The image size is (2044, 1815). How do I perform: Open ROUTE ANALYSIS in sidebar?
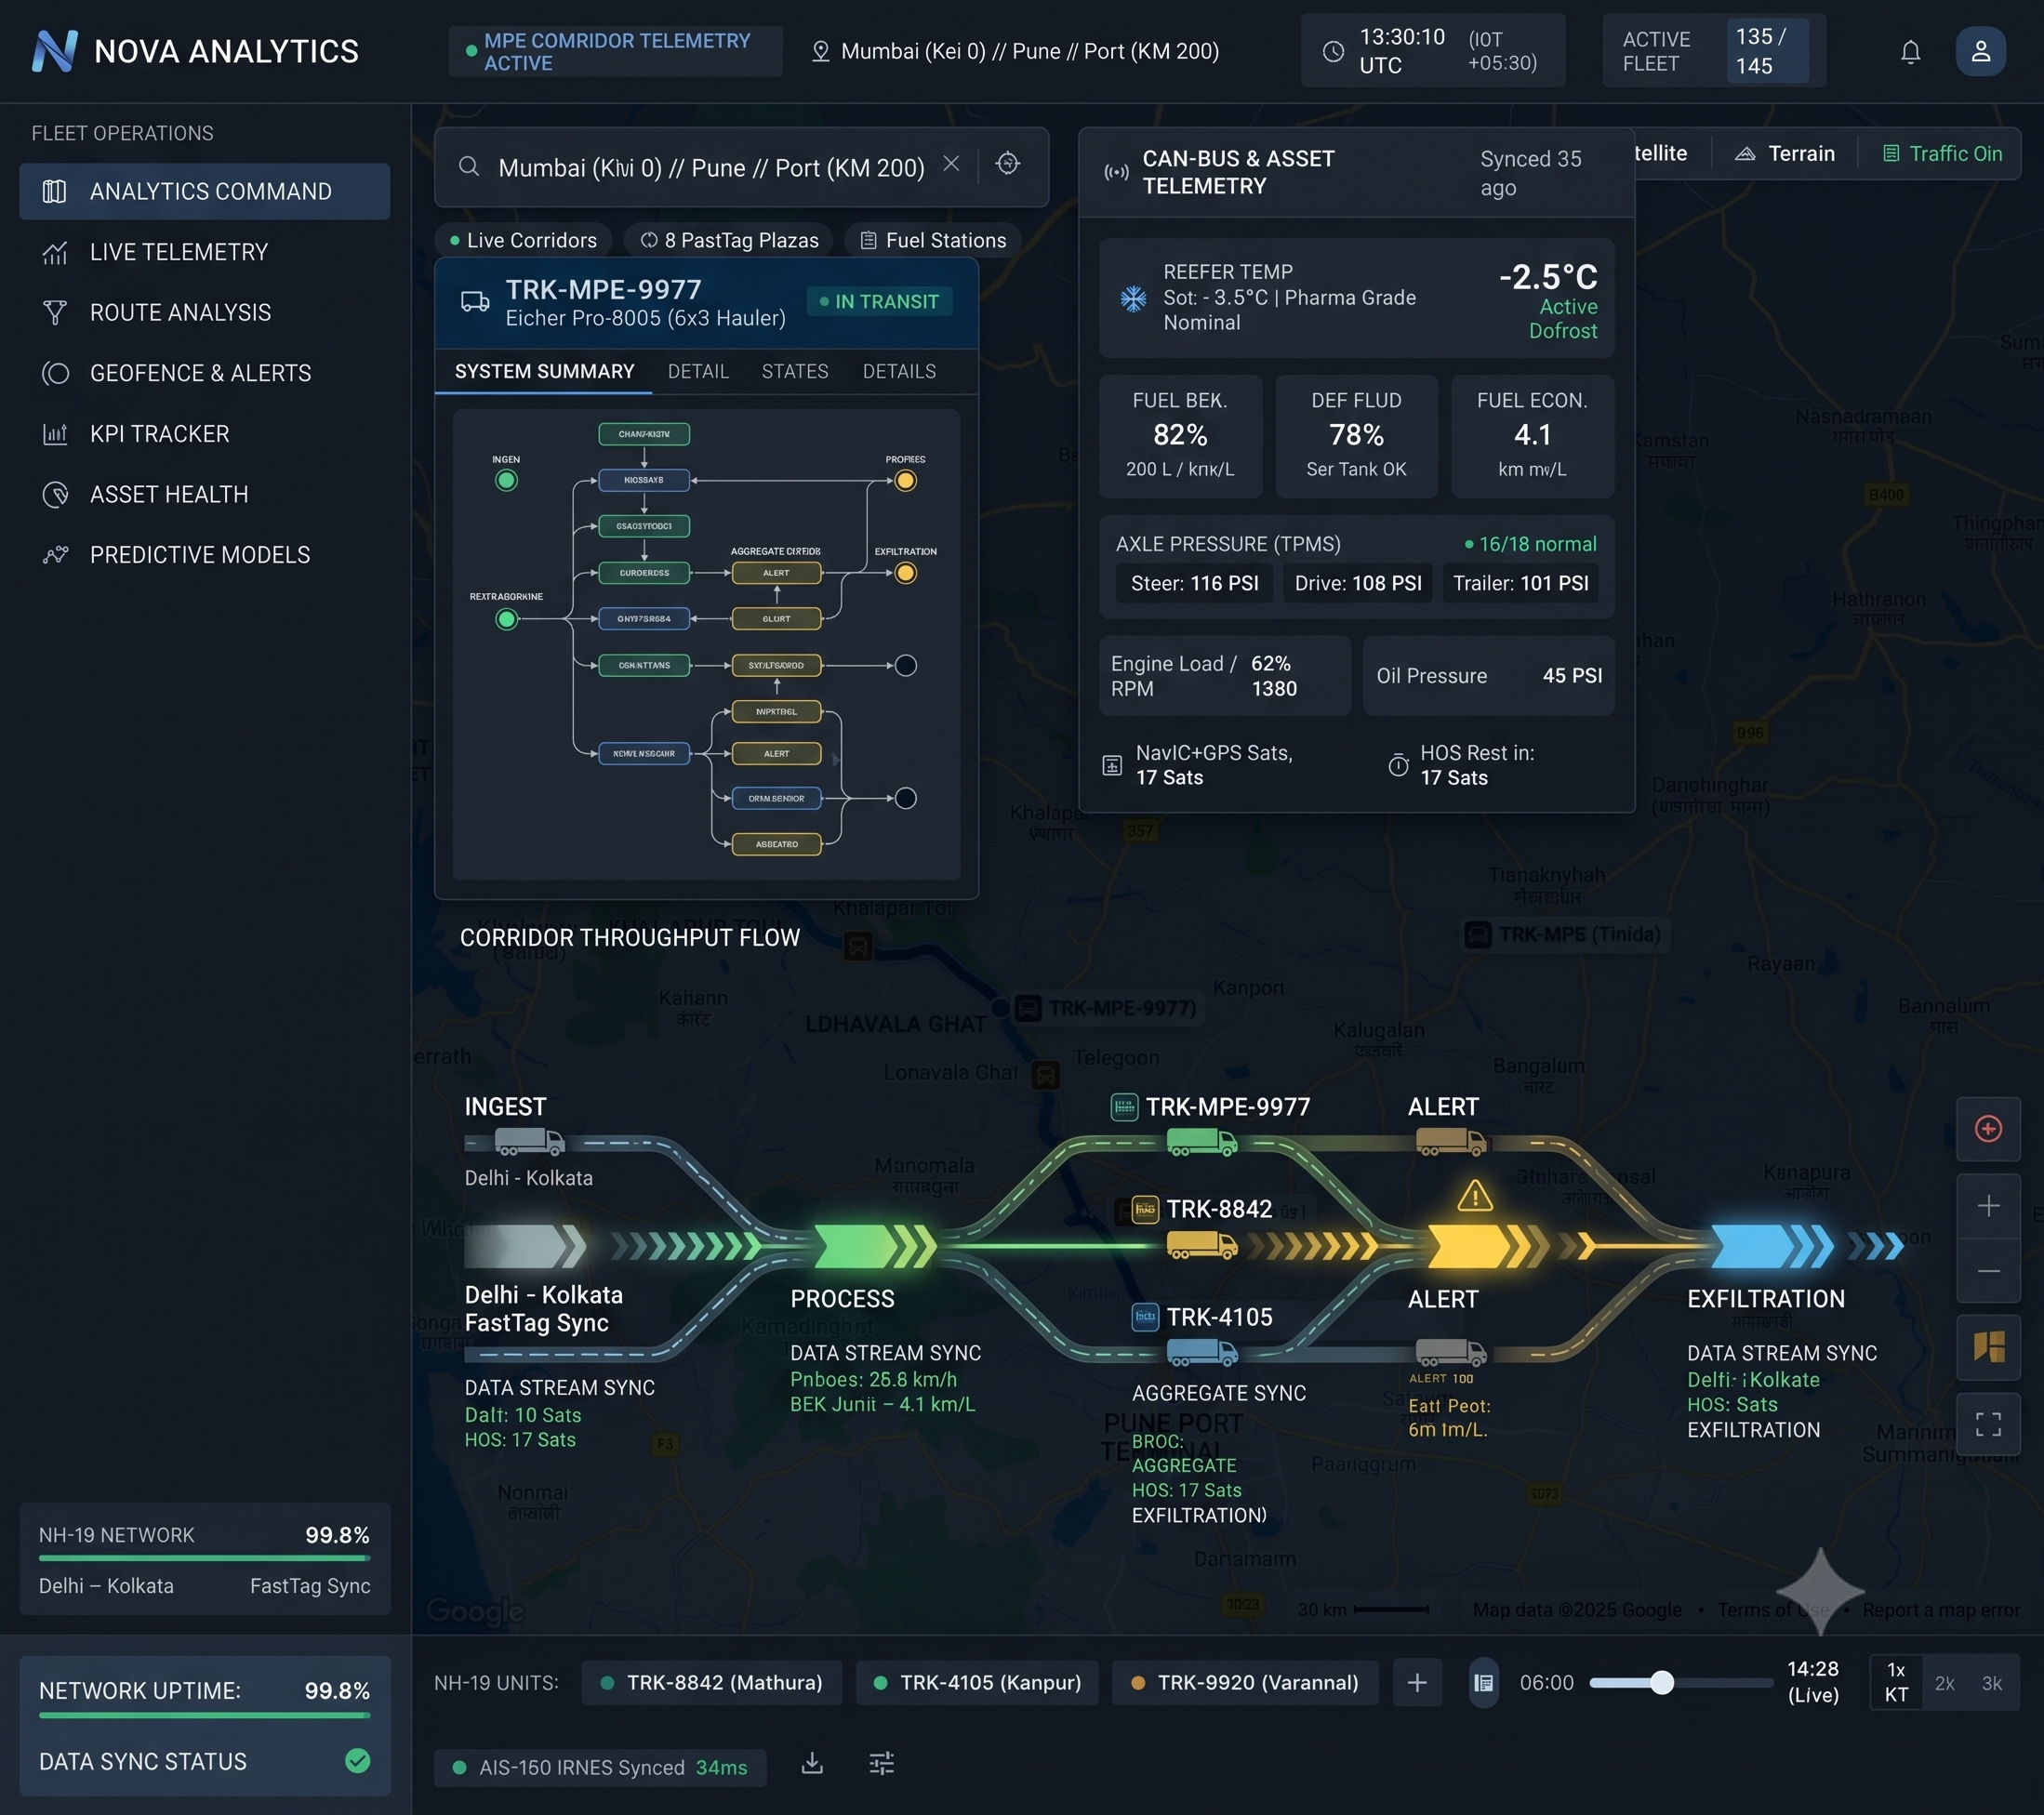point(205,313)
